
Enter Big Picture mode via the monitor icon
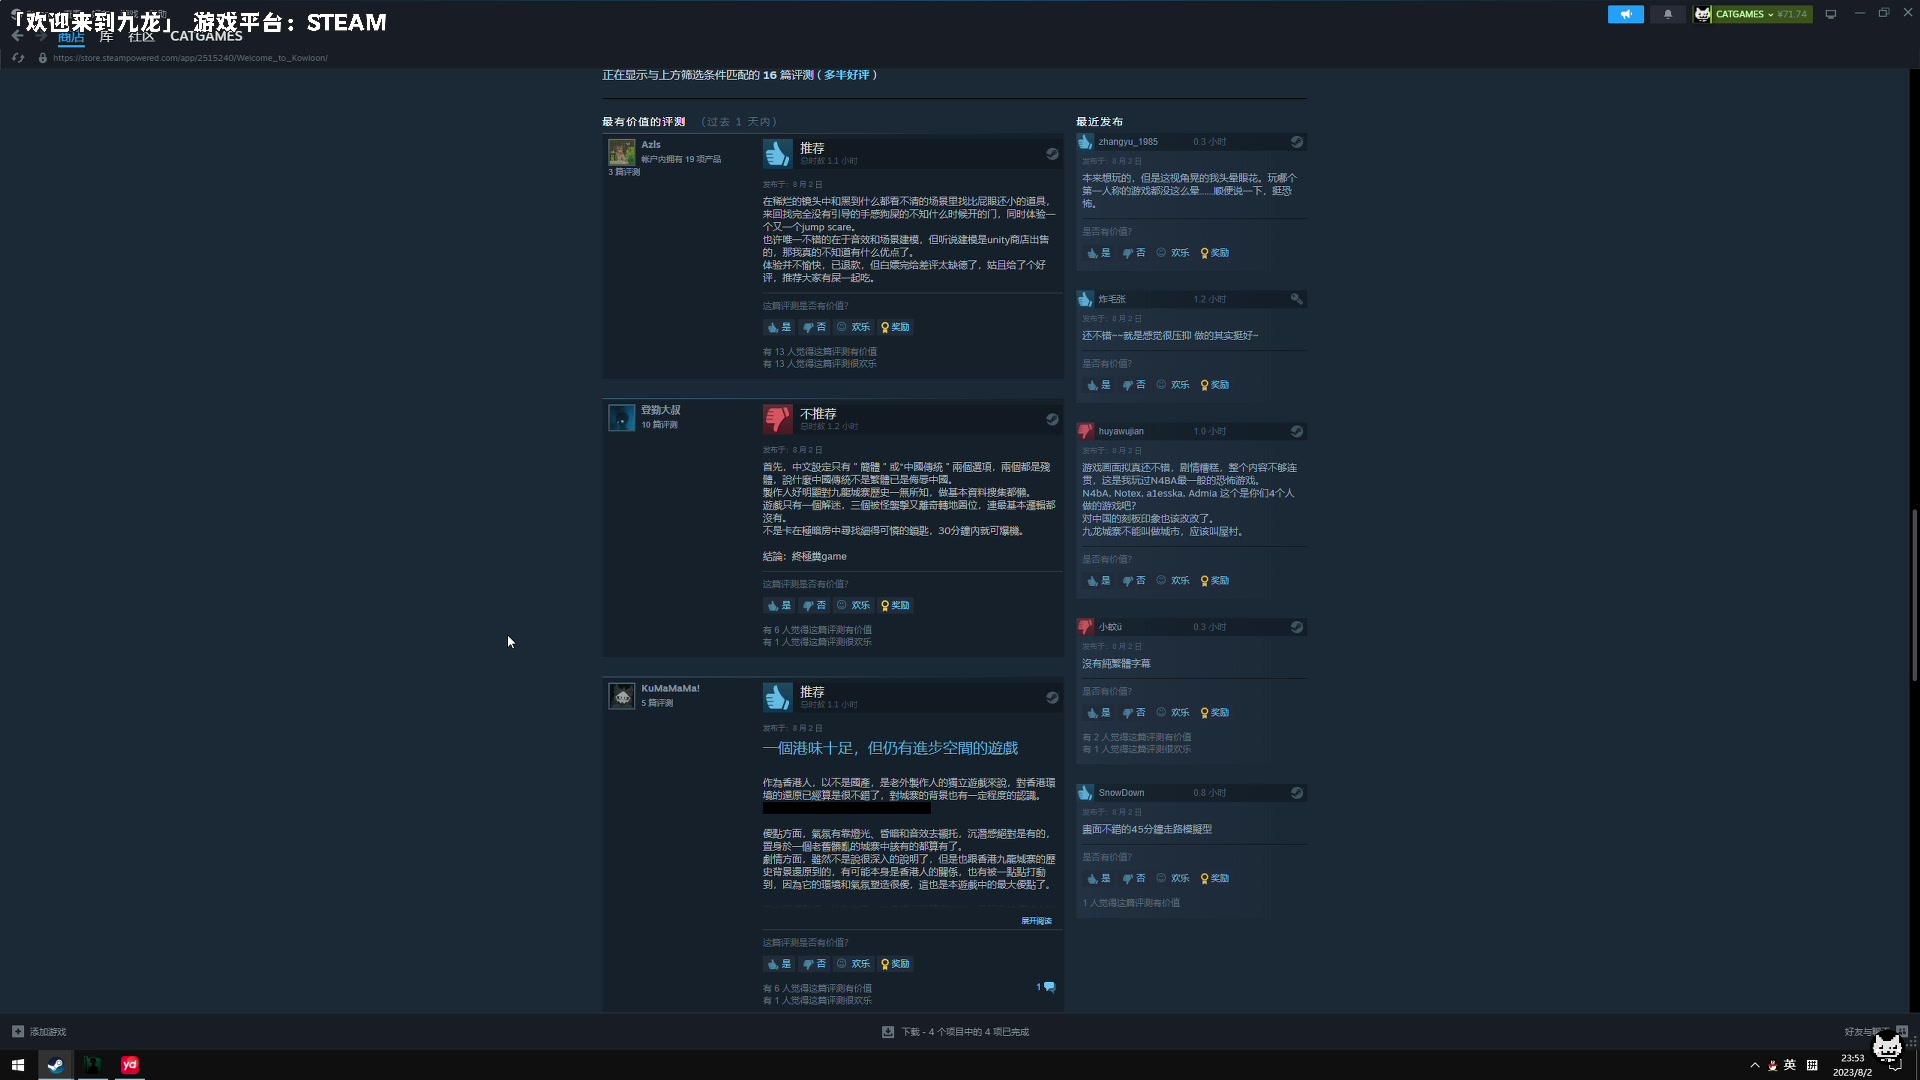click(1831, 14)
